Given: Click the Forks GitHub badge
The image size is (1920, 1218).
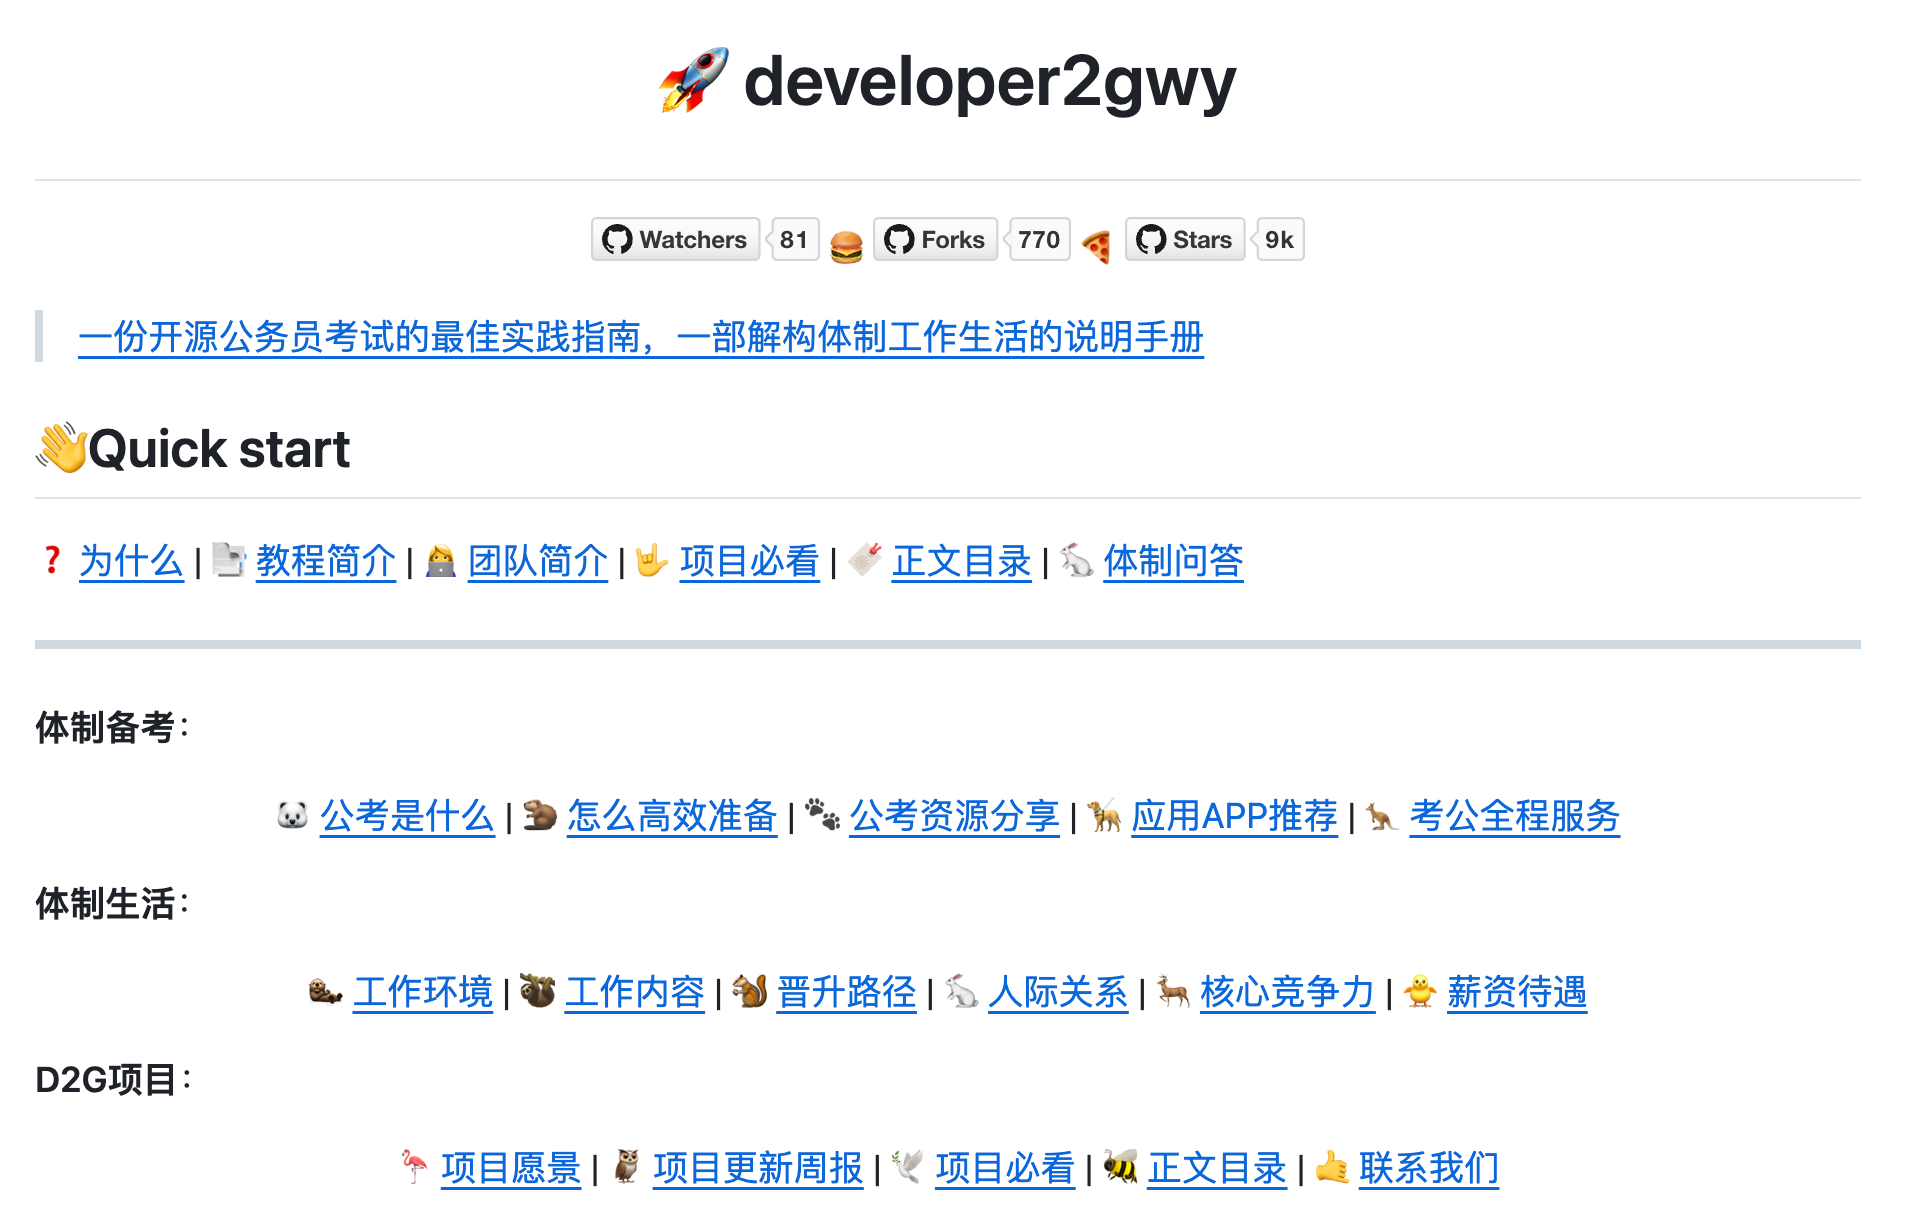Looking at the screenshot, I should click(x=935, y=240).
